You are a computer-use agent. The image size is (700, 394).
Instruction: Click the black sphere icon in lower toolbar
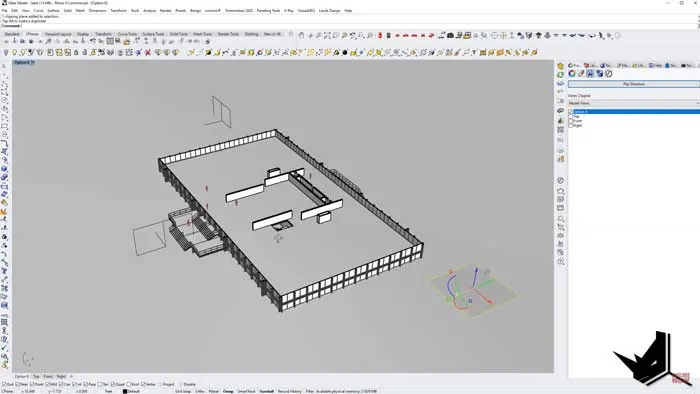(x=345, y=52)
